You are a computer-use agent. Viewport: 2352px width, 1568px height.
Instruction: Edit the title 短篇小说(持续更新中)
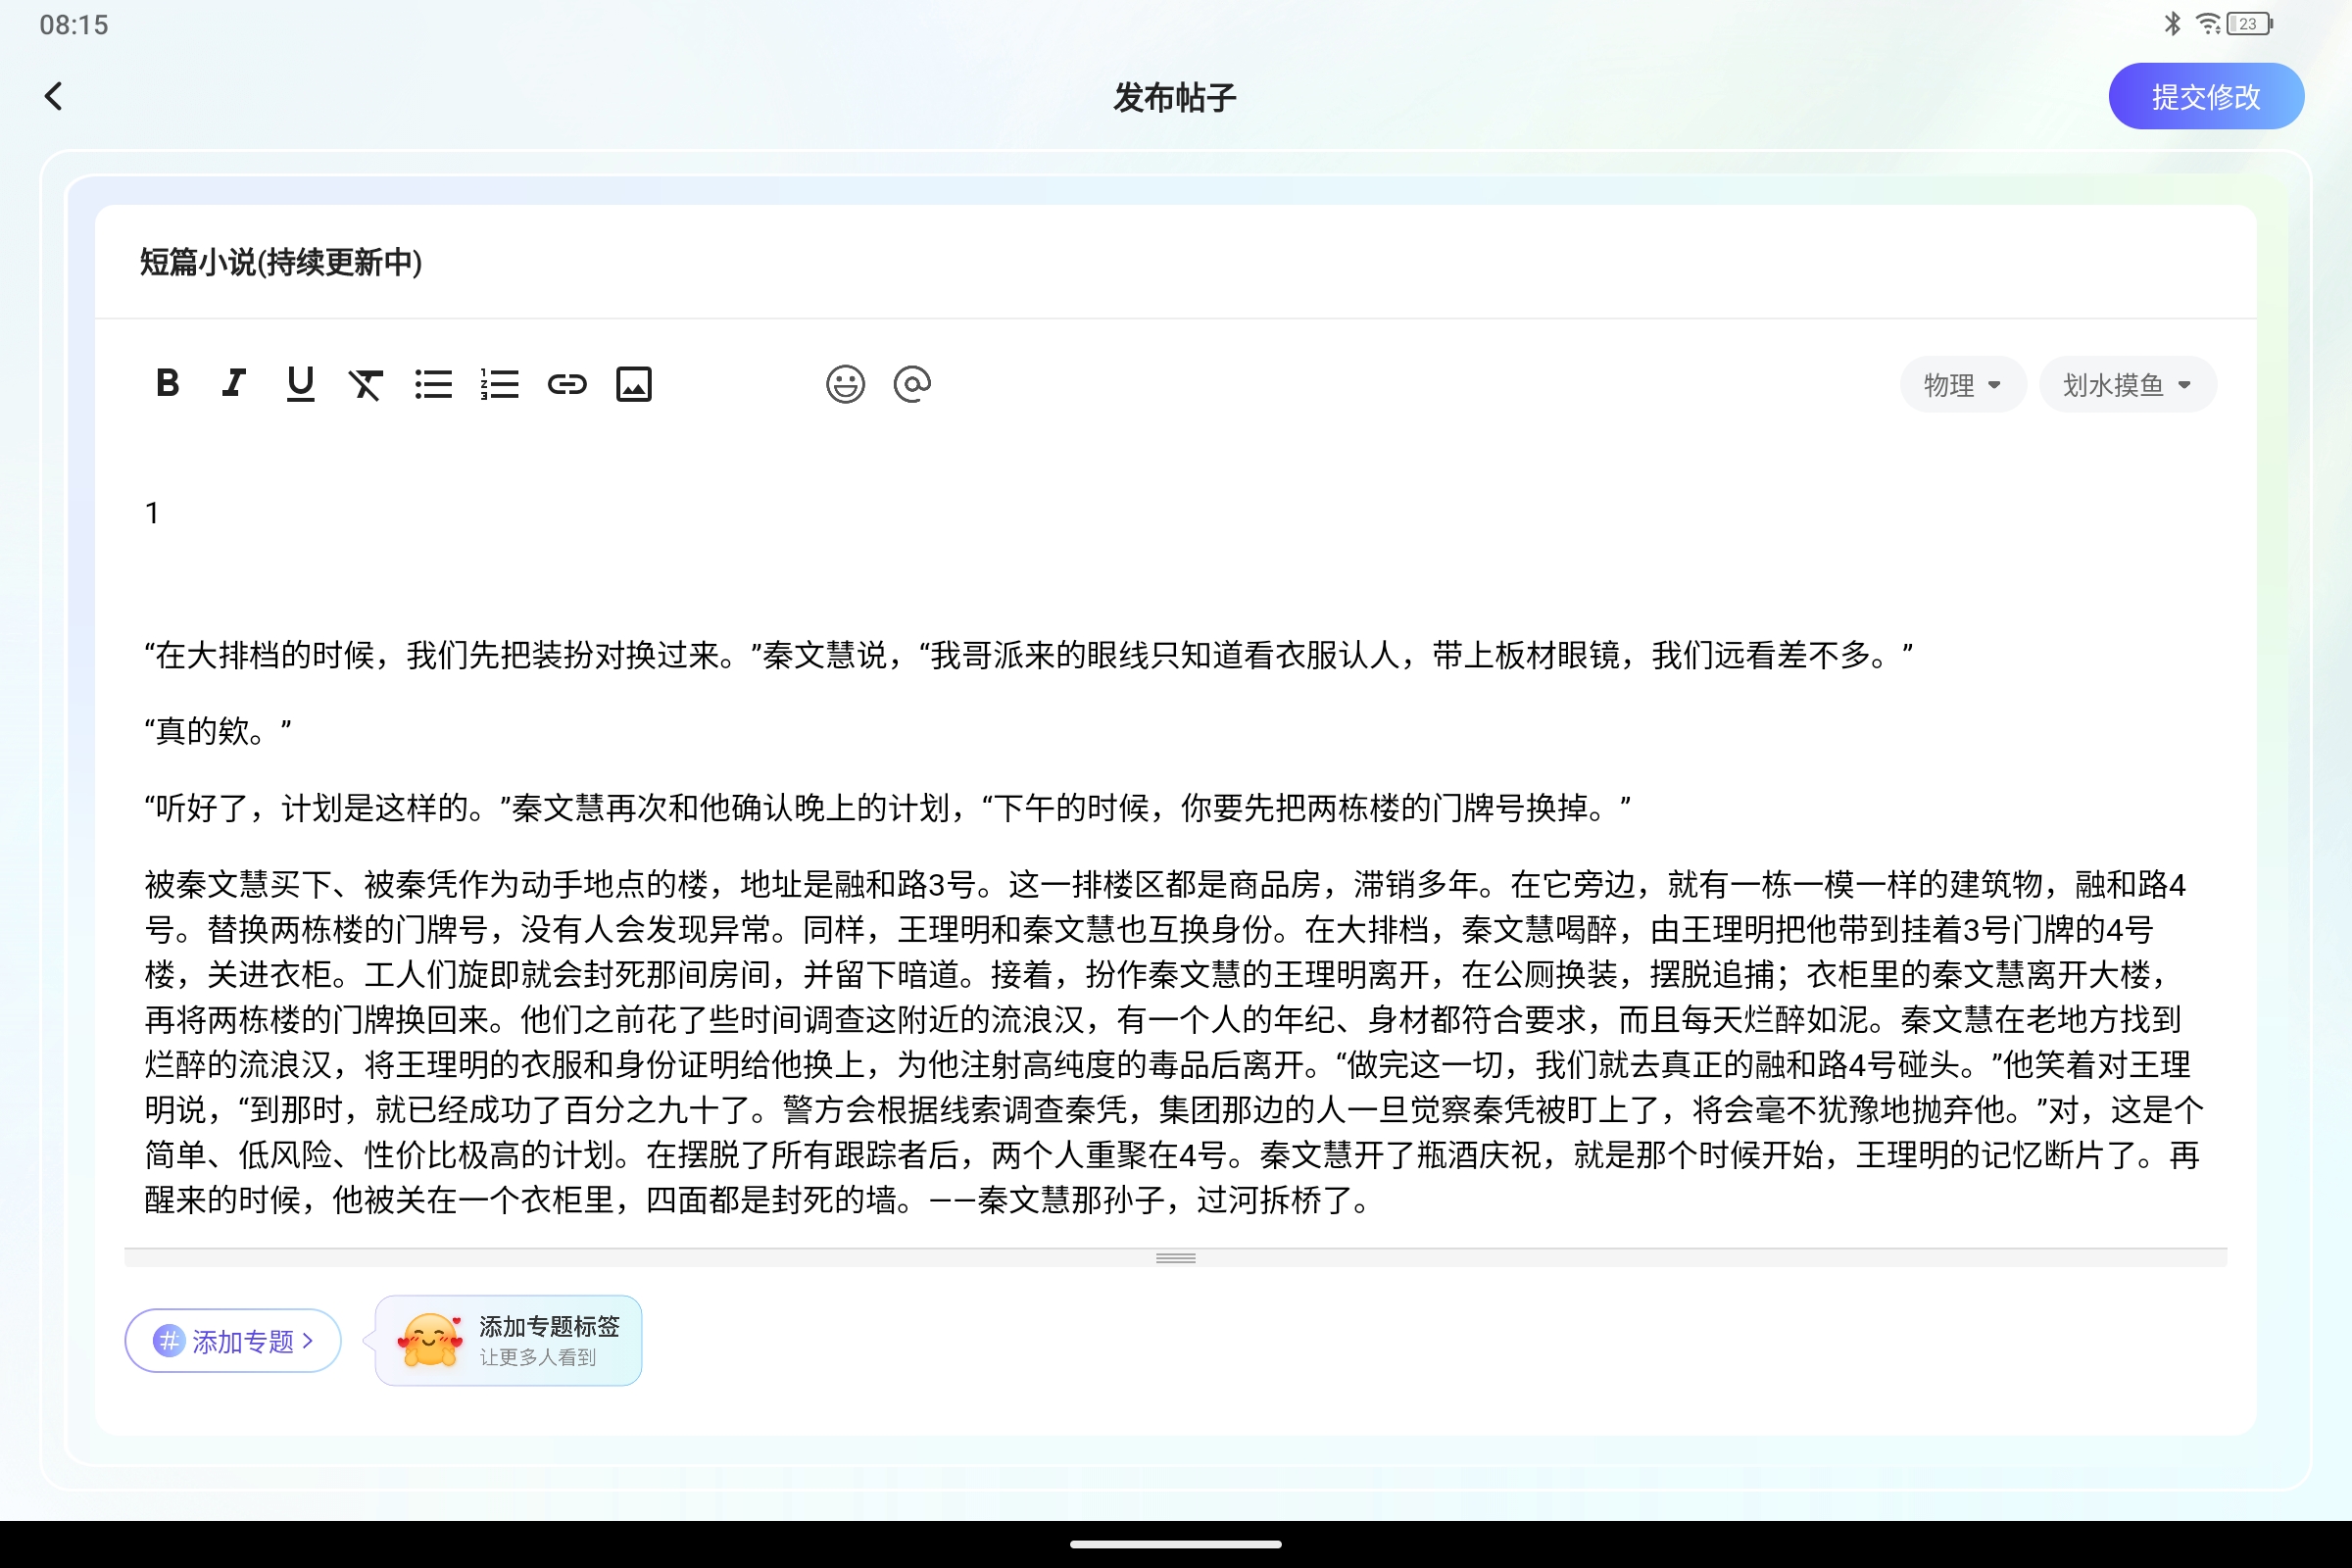279,263
